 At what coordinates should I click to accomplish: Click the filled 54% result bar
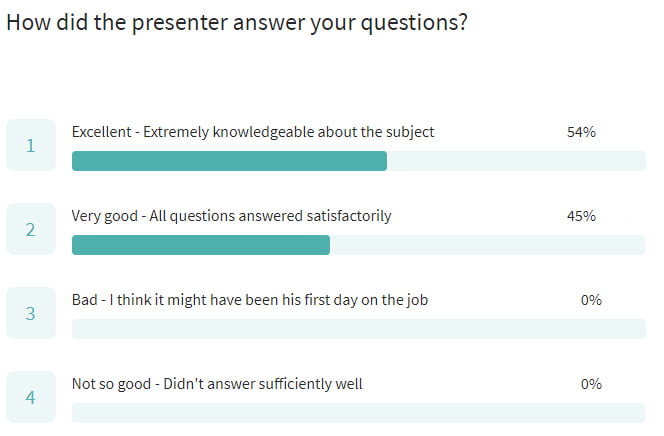(x=229, y=161)
